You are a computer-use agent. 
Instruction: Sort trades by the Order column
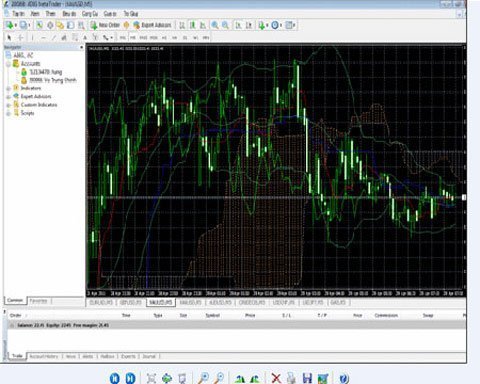[x=16, y=315]
